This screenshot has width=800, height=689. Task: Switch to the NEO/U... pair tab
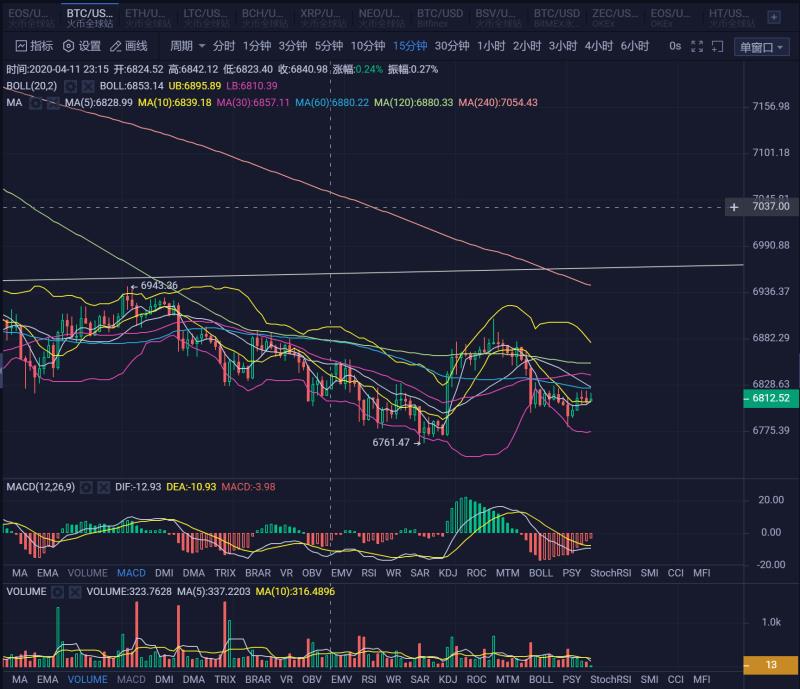click(x=381, y=17)
